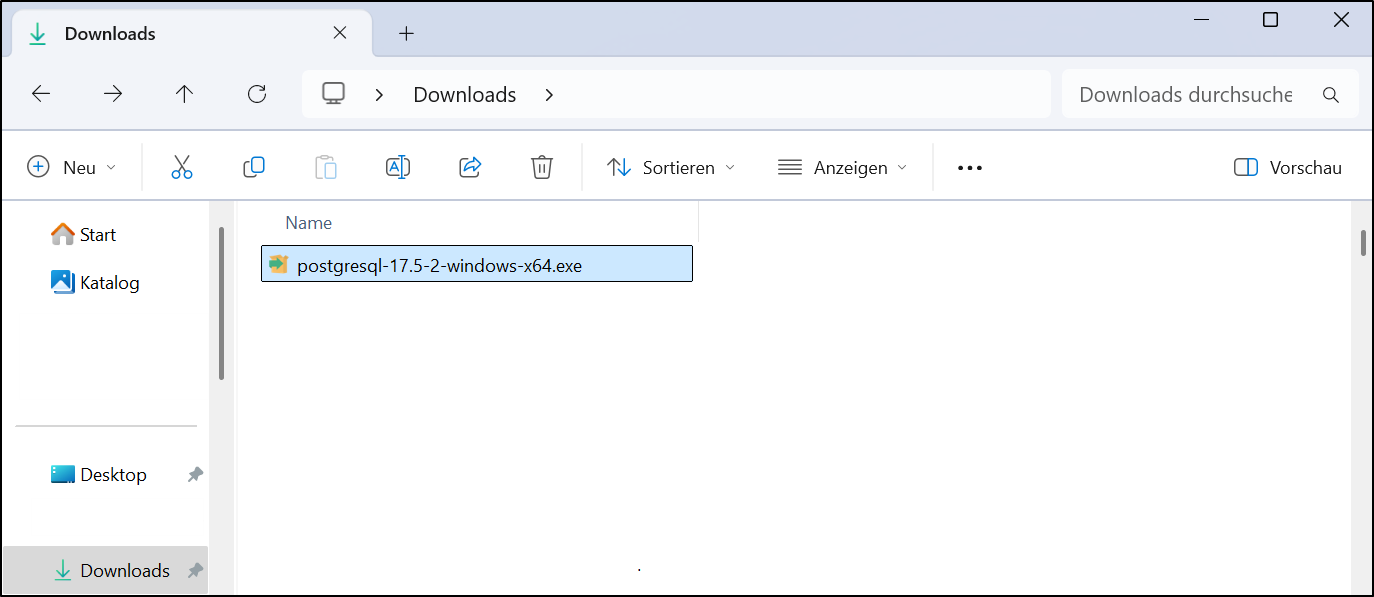Close the Downloads tab
This screenshot has width=1374, height=597.
(340, 33)
